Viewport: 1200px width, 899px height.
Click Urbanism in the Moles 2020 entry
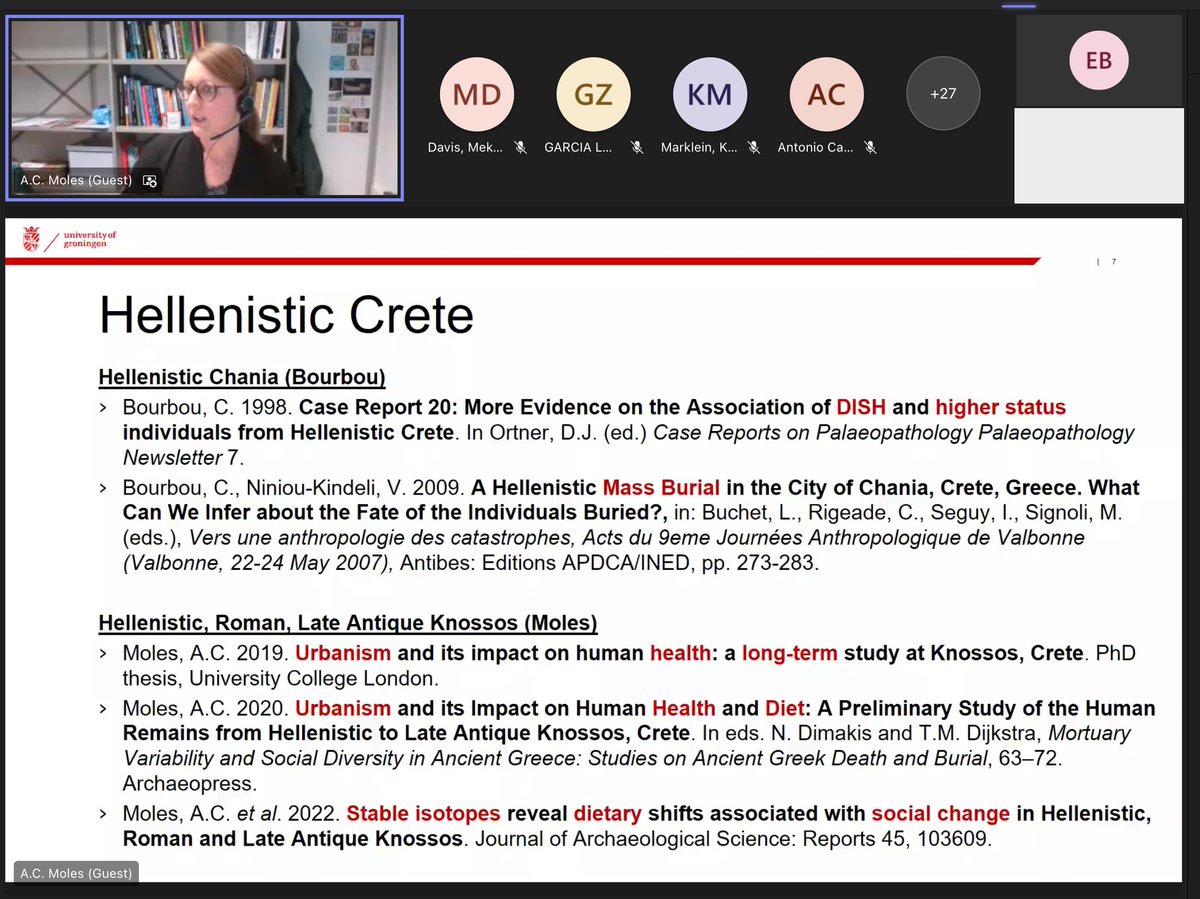tap(343, 708)
